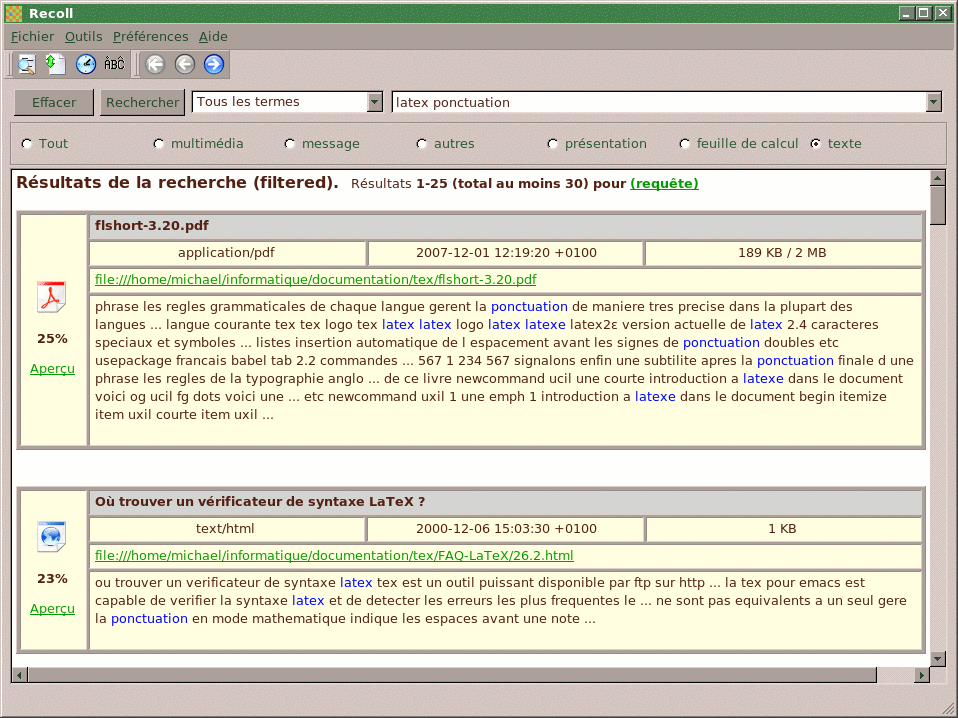Click the HTML file icon of second result

(52, 537)
